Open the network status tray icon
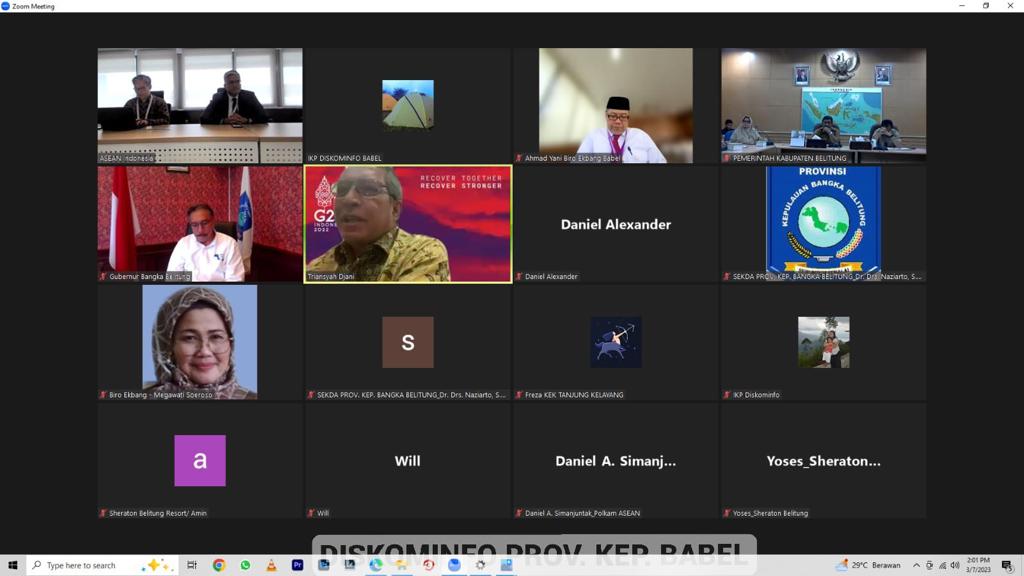1024x576 pixels. point(942,566)
